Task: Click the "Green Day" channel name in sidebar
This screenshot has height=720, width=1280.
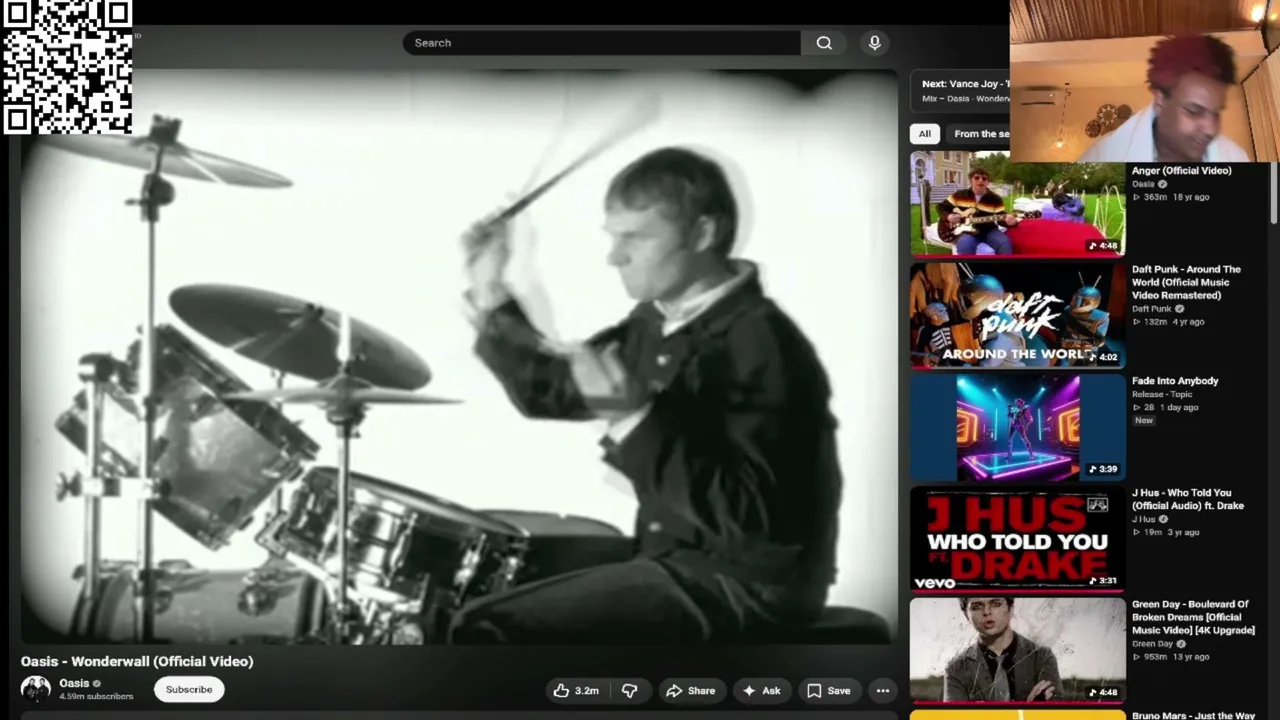Action: click(x=1152, y=644)
